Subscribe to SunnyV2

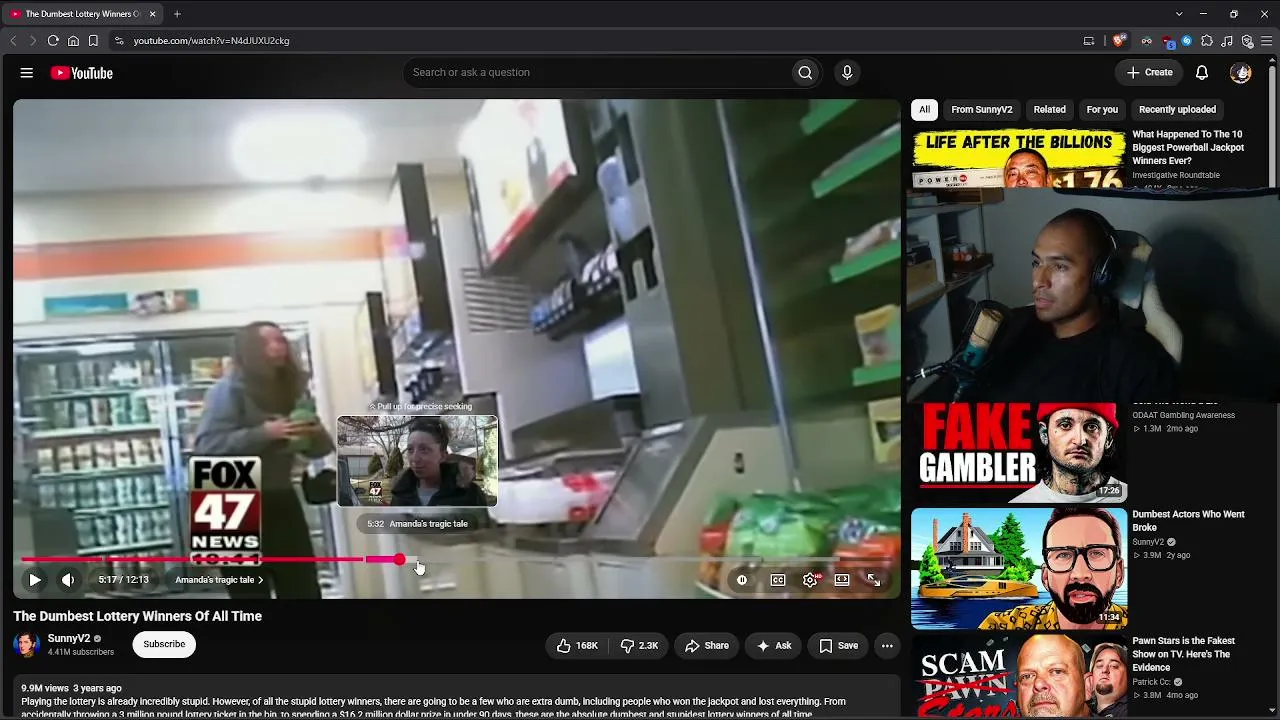pyautogui.click(x=164, y=645)
